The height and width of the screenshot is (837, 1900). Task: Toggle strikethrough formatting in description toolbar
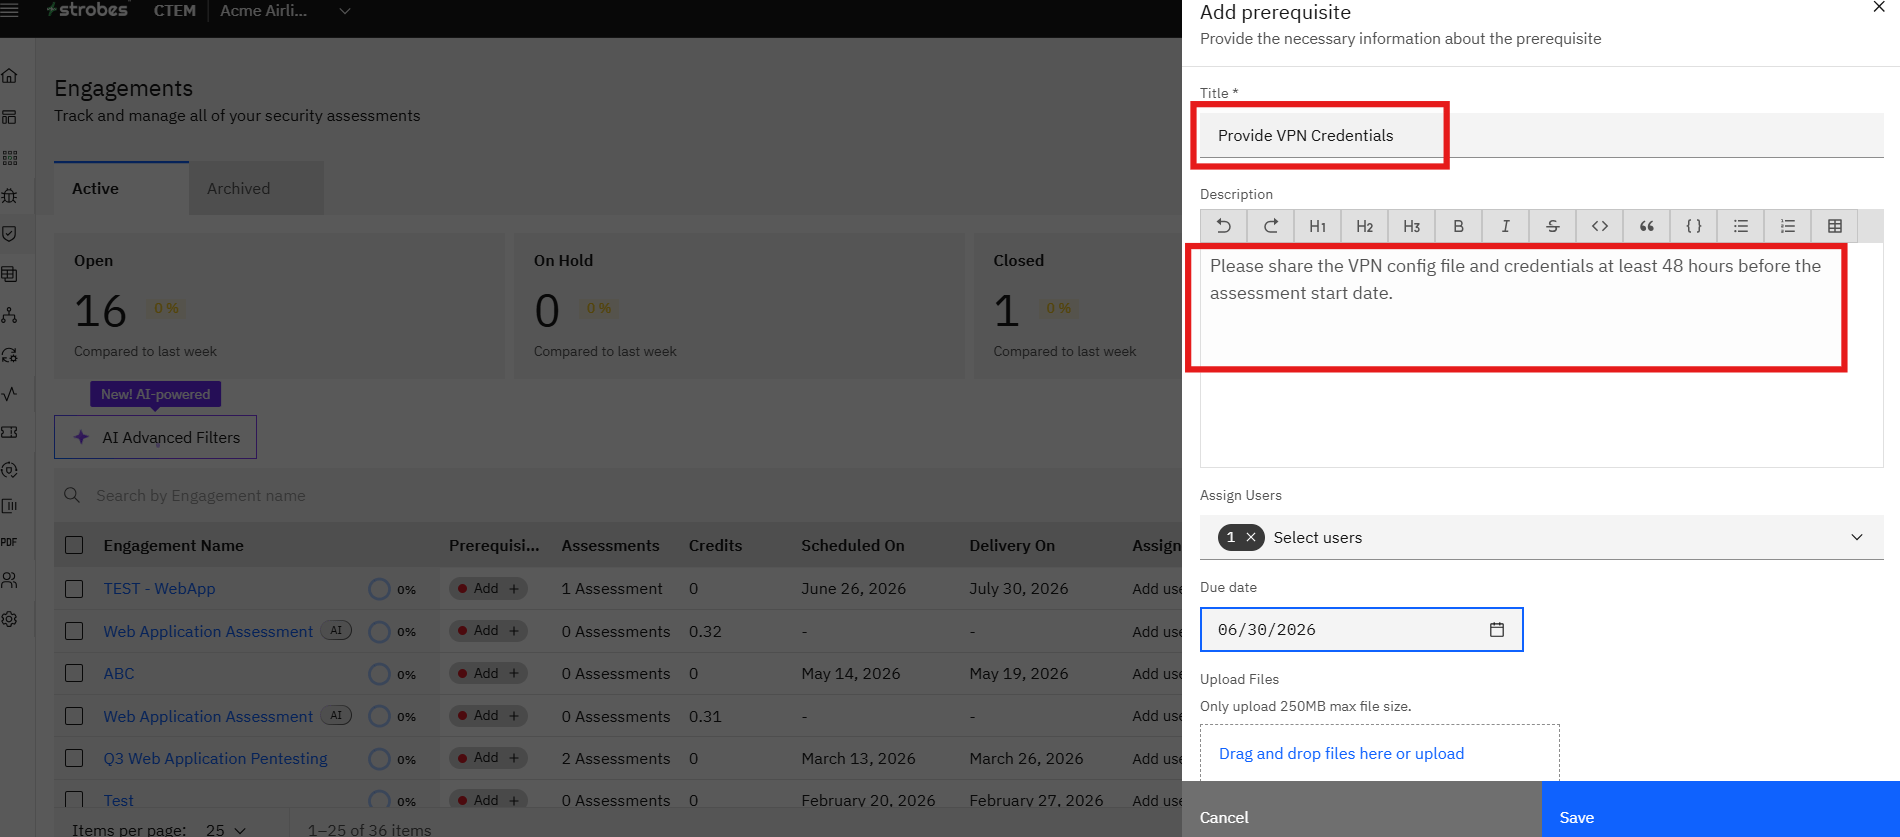[x=1552, y=226]
